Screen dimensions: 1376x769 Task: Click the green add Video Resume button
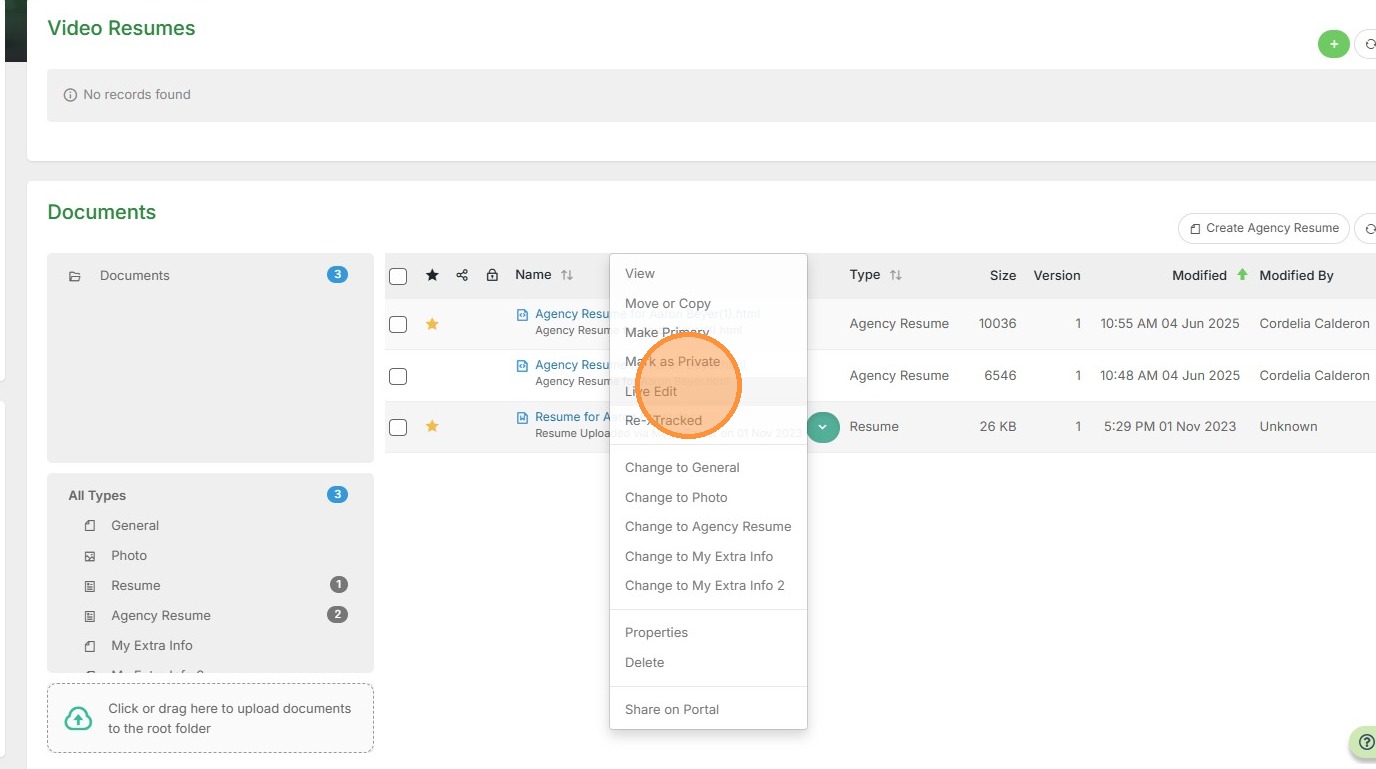point(1333,44)
